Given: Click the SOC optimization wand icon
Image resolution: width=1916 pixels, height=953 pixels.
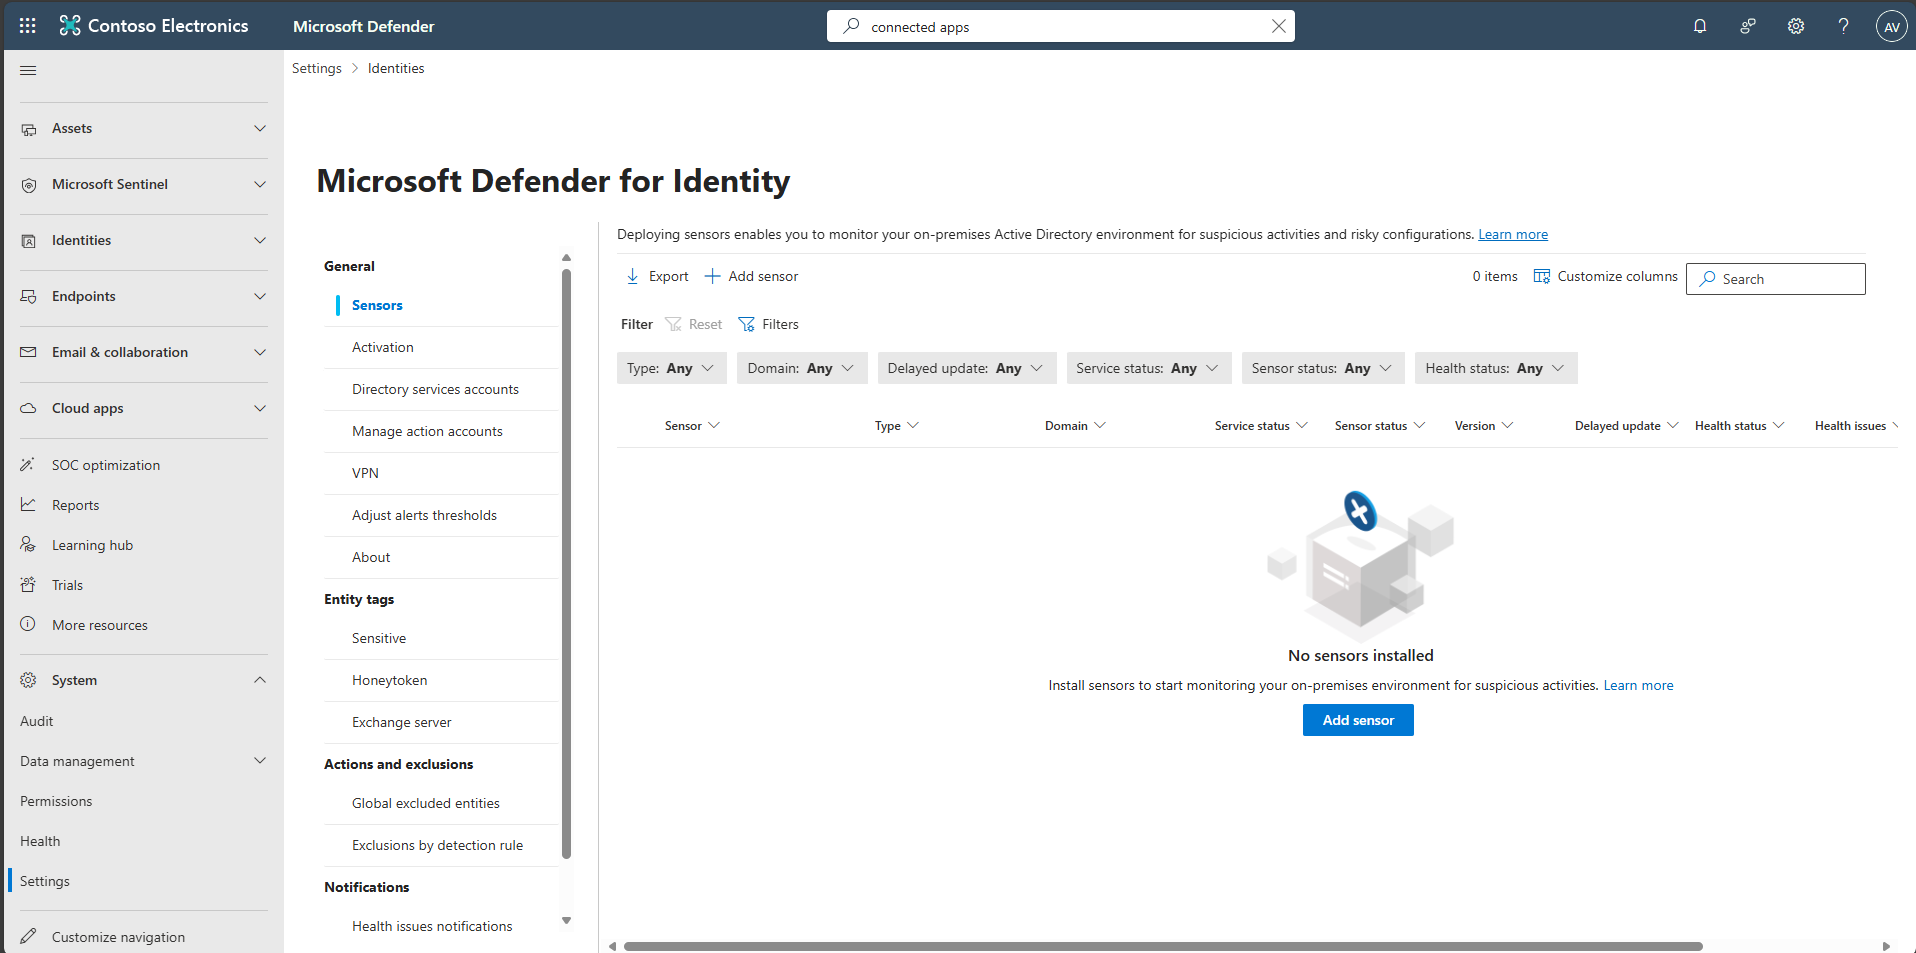Looking at the screenshot, I should (28, 465).
